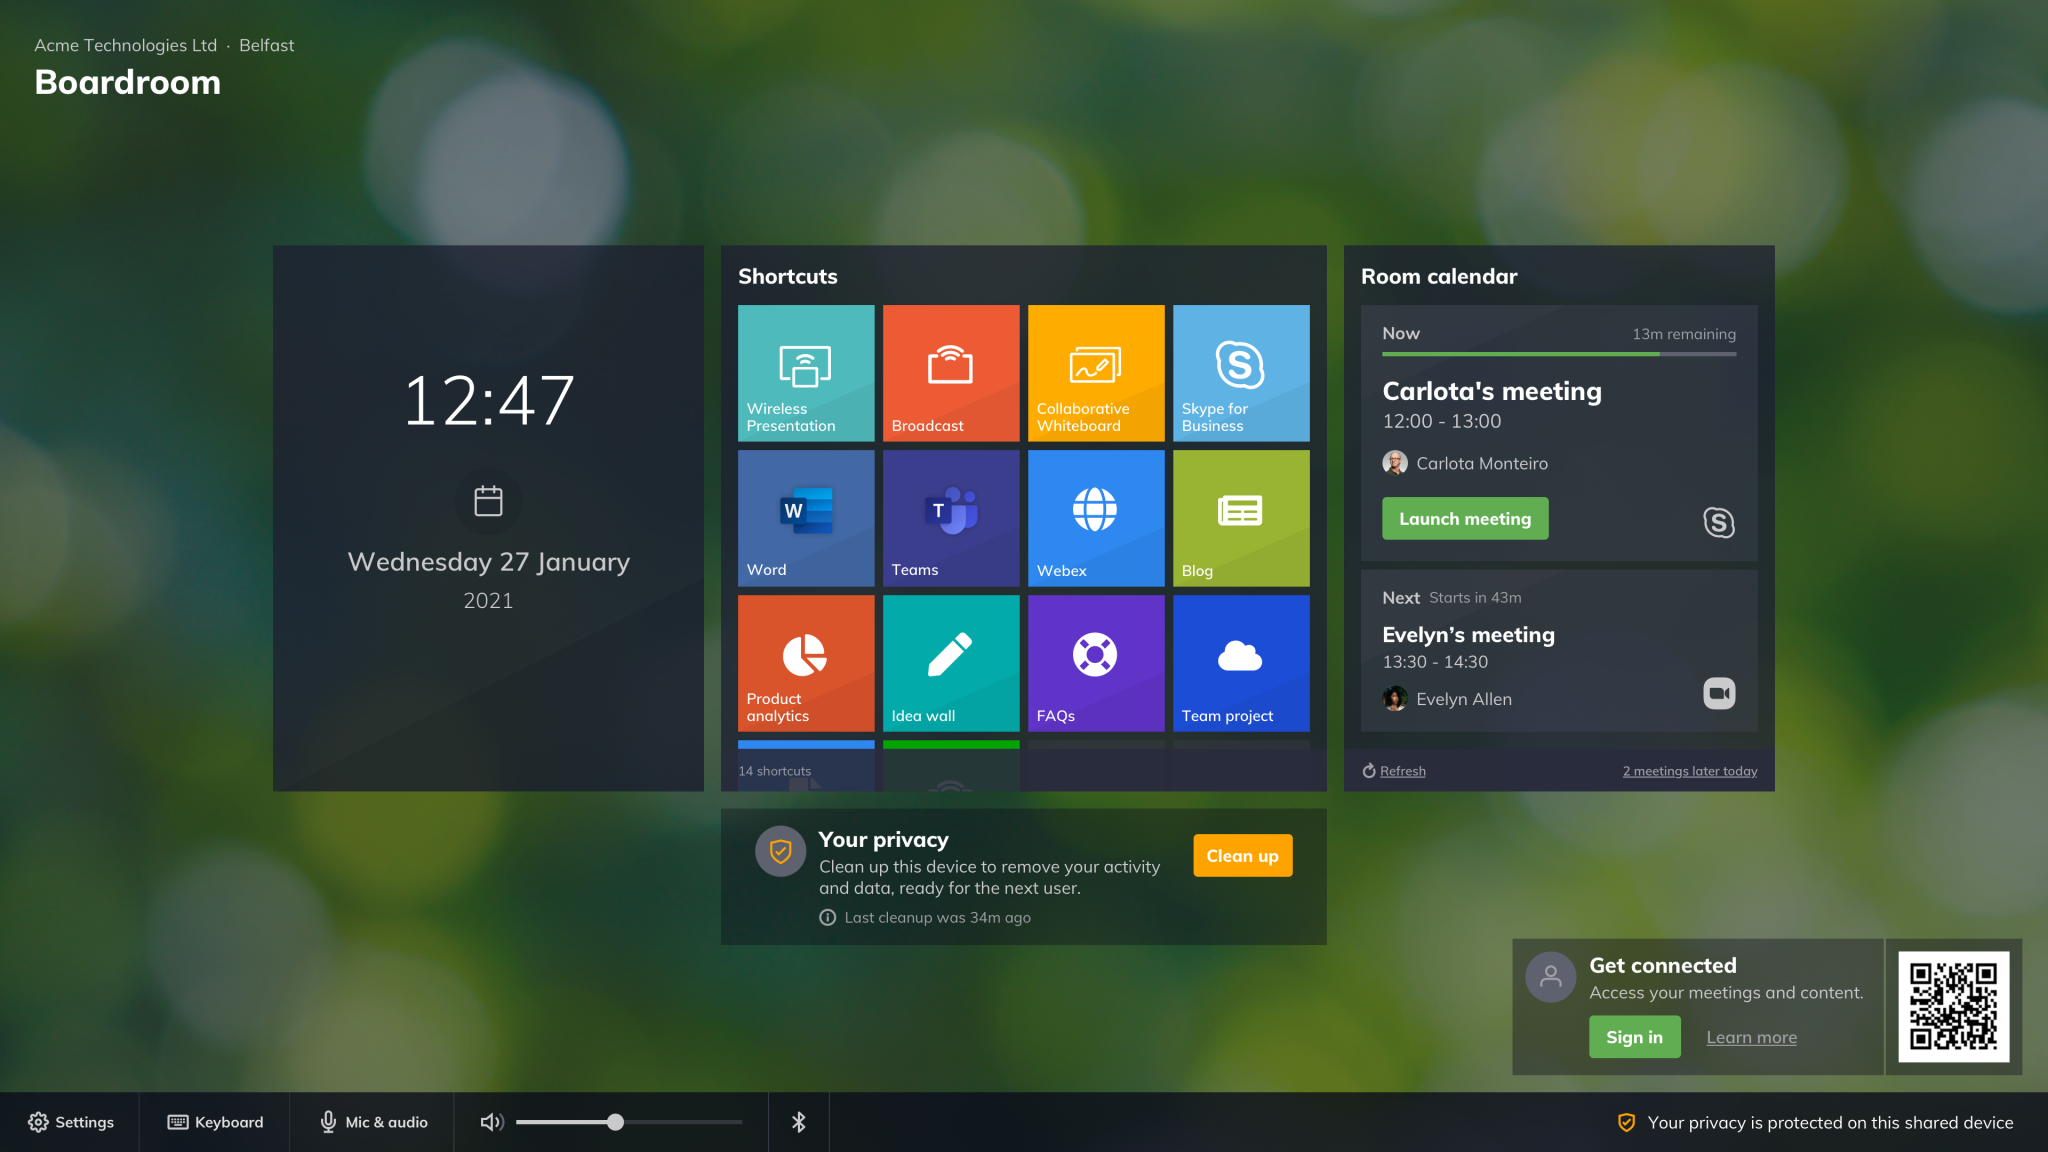Launch the Broadcast tile

click(x=950, y=372)
